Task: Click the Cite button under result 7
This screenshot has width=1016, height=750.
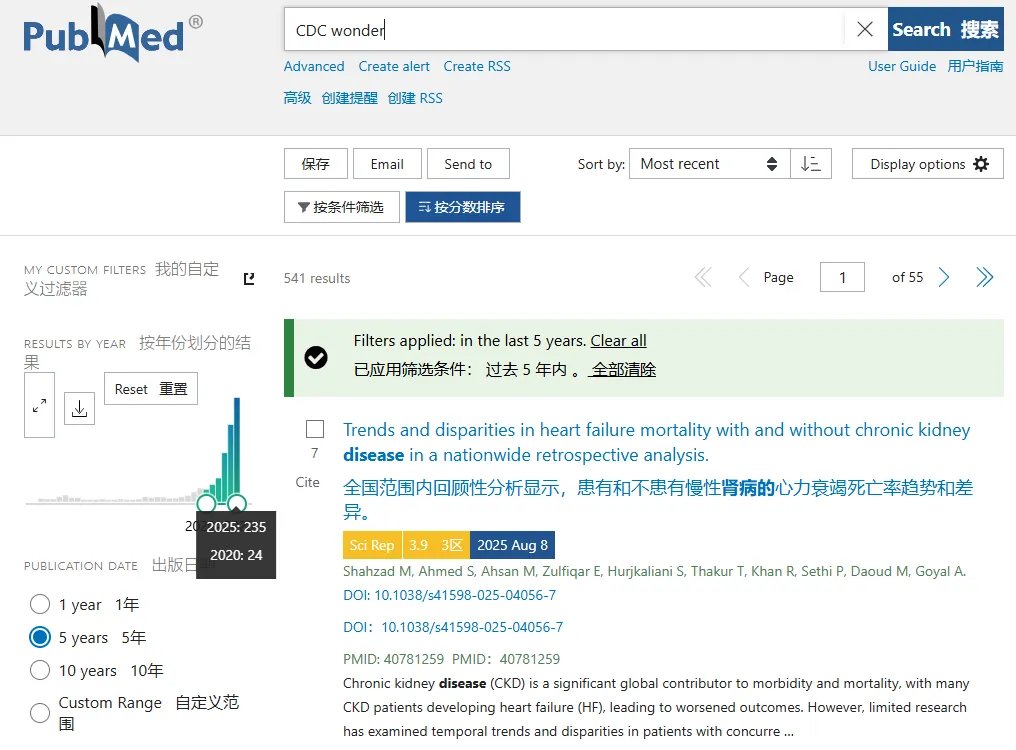Action: [307, 482]
